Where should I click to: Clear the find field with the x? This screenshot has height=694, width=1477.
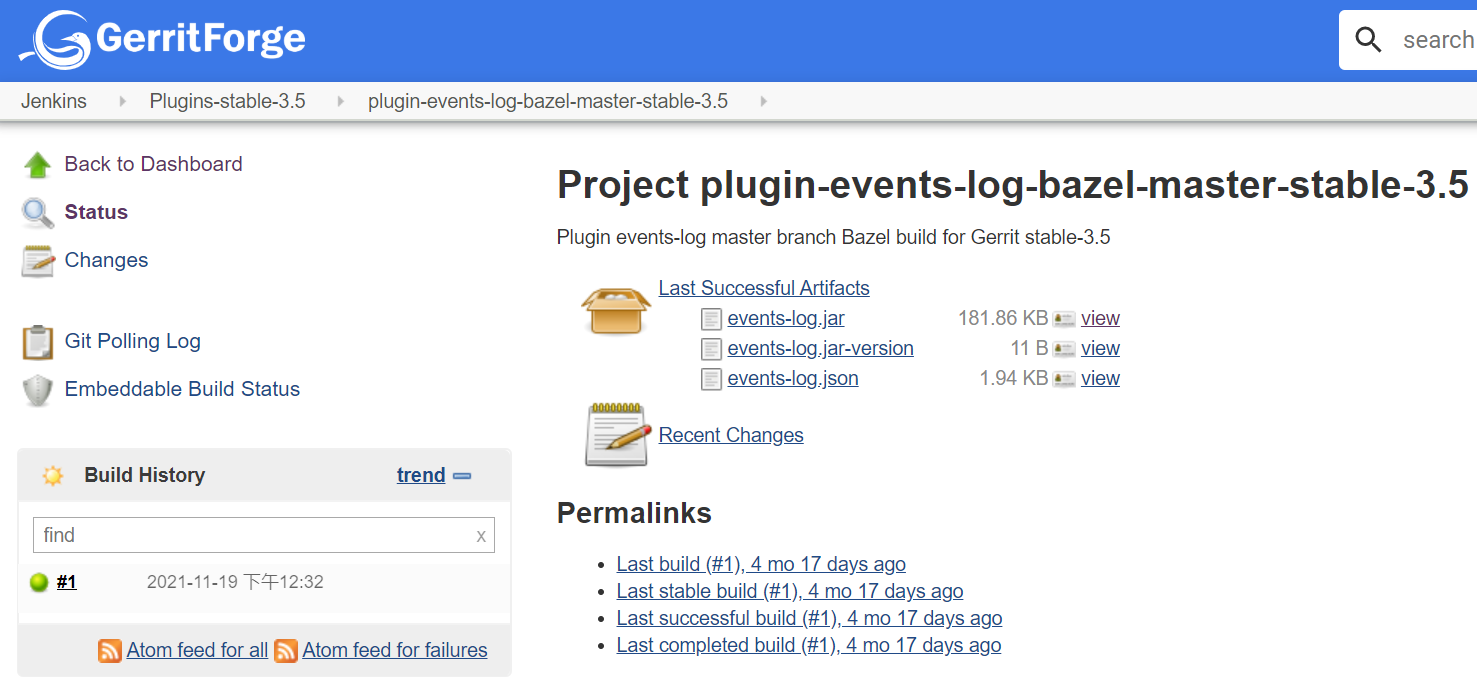481,536
